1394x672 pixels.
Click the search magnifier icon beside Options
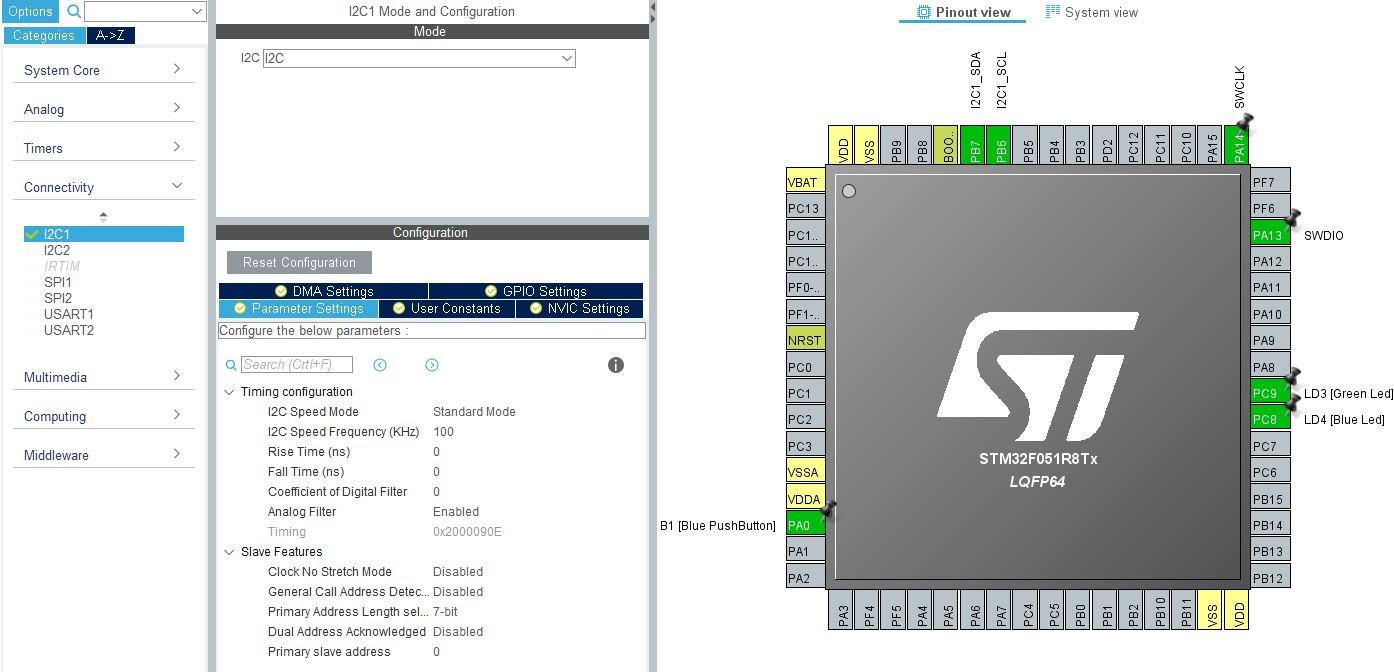click(x=74, y=12)
